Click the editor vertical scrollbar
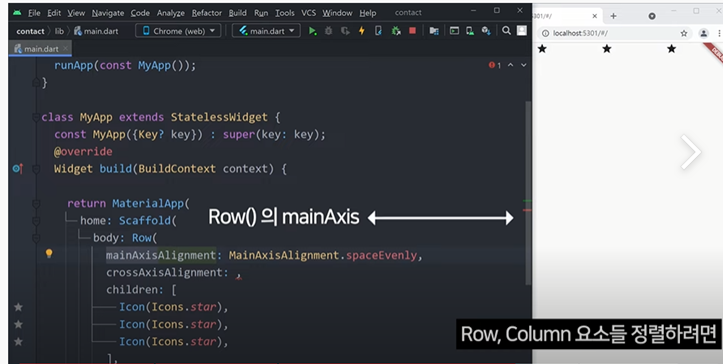Viewport: 723px width, 364px height. click(x=527, y=194)
